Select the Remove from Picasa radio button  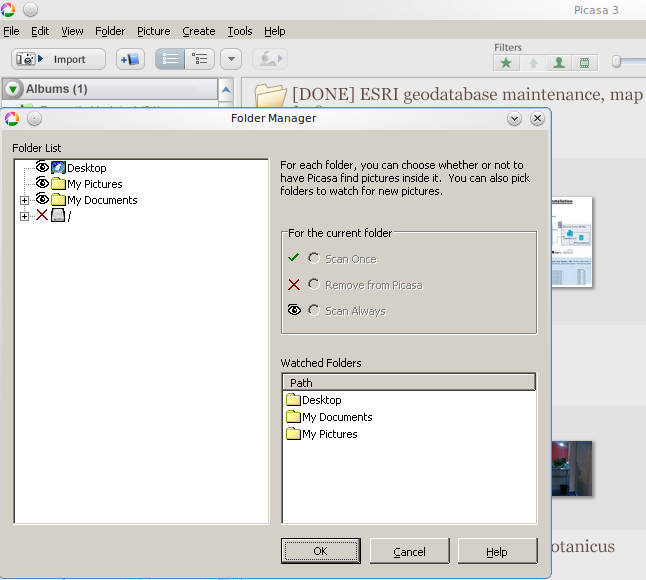click(x=314, y=284)
